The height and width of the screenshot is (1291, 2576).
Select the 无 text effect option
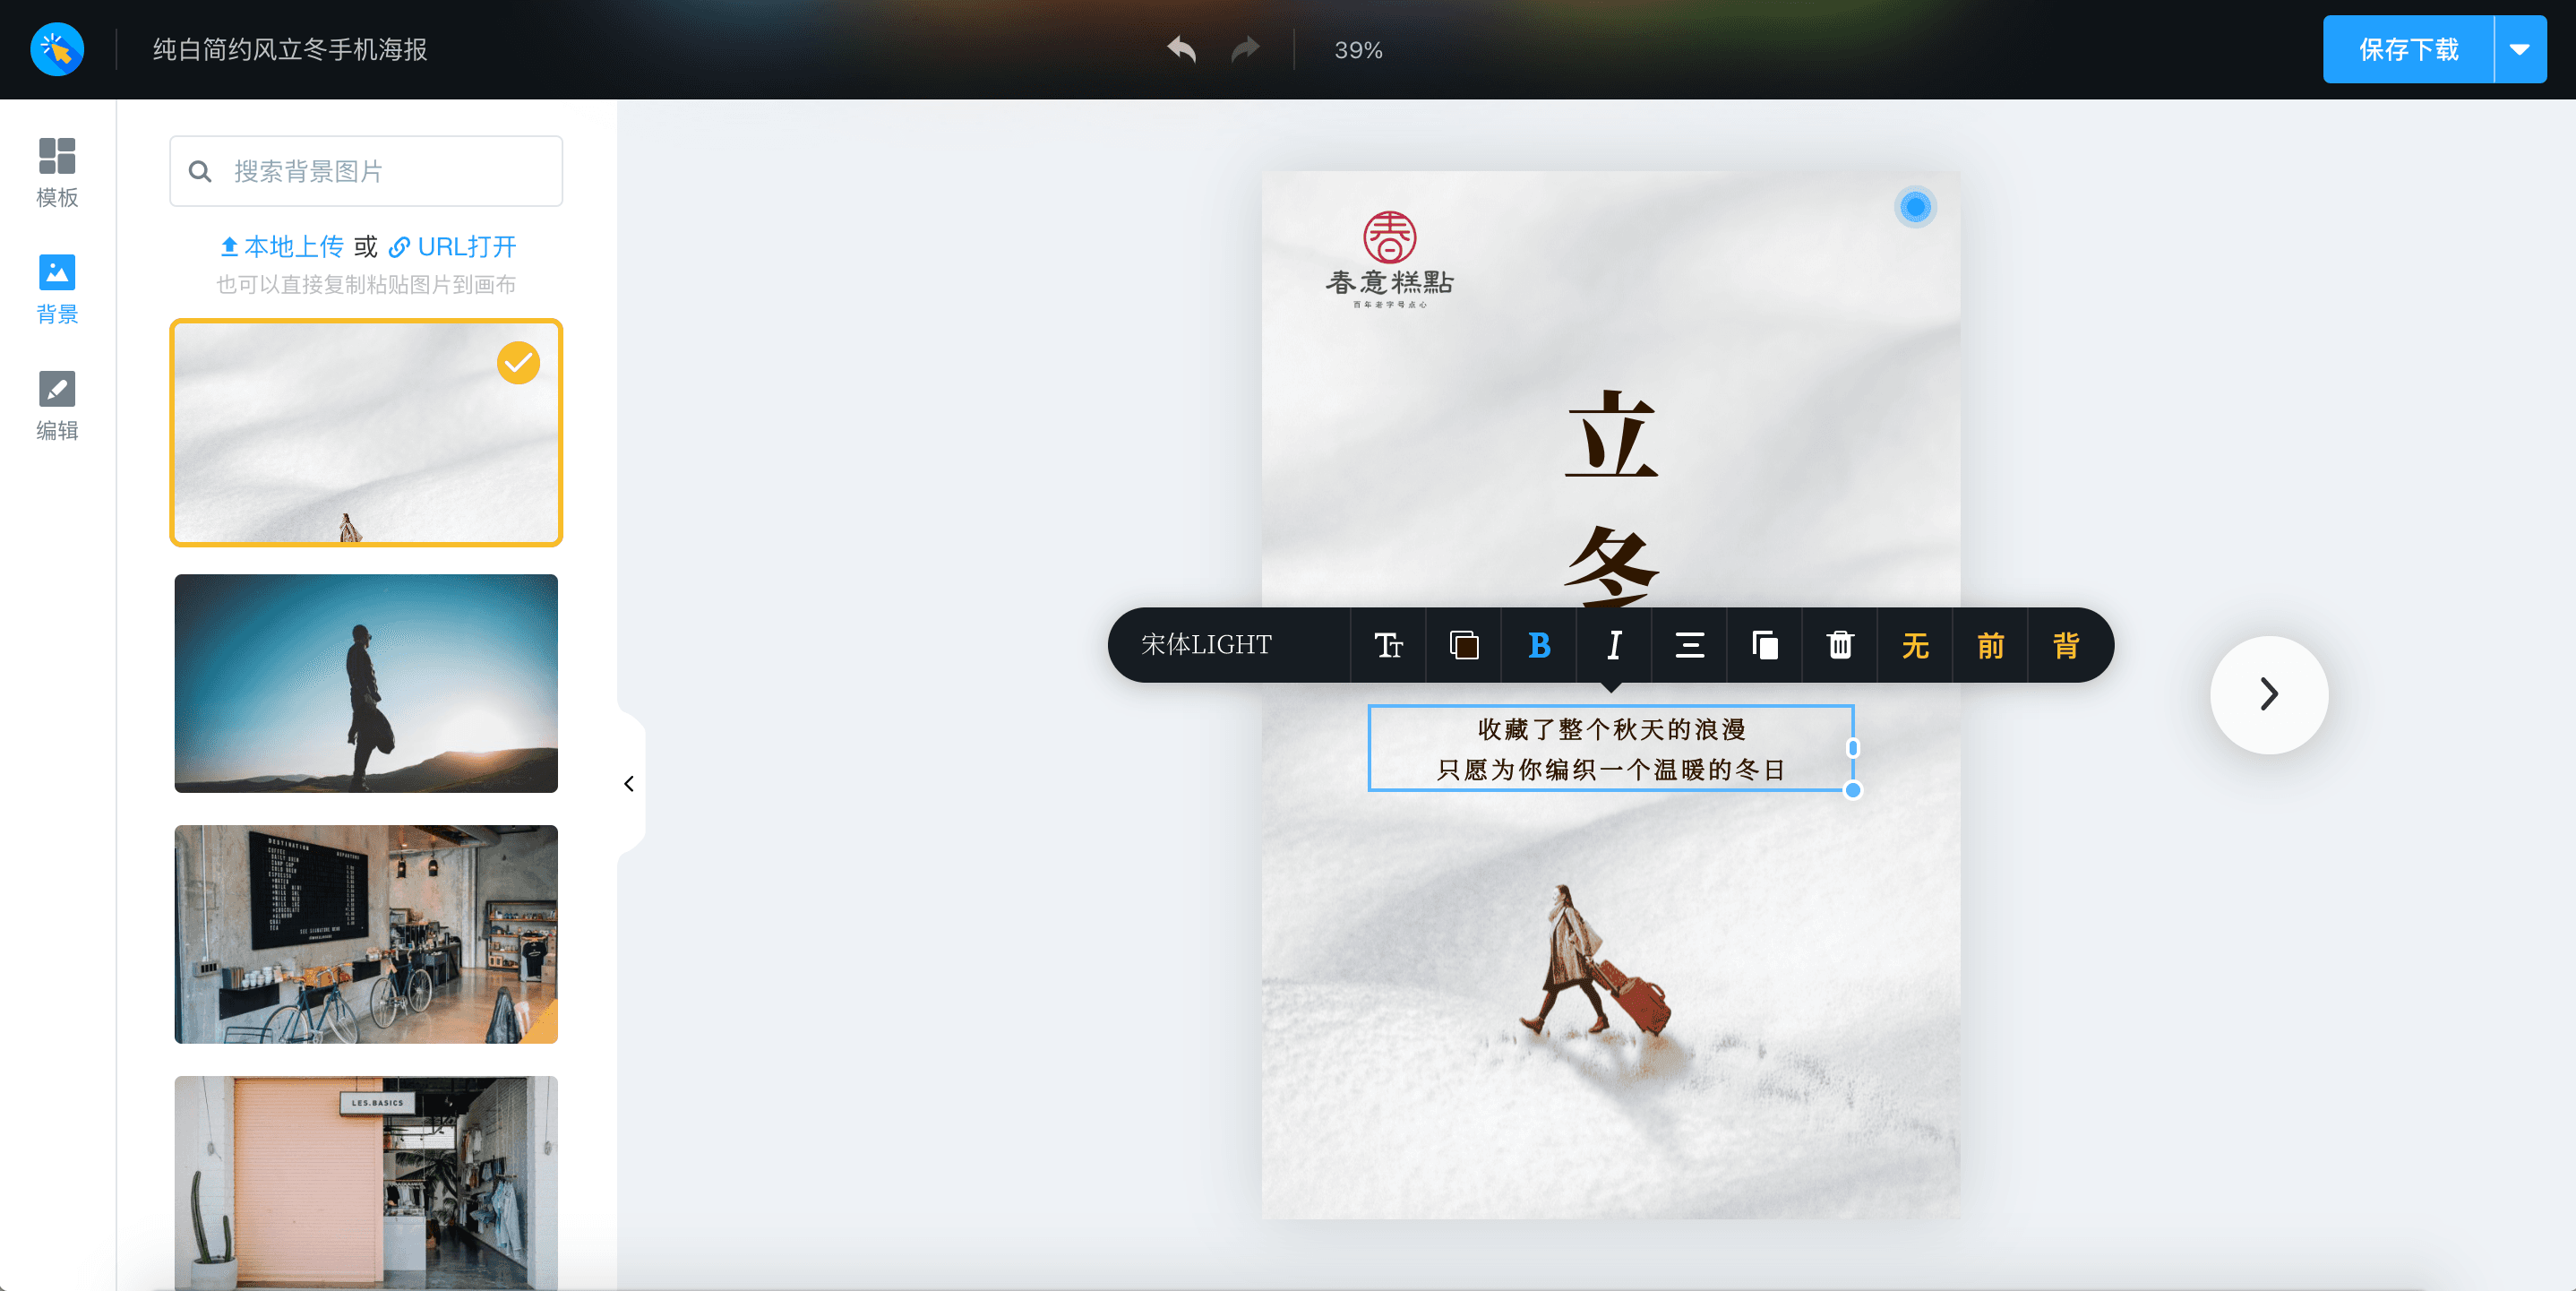(1915, 645)
